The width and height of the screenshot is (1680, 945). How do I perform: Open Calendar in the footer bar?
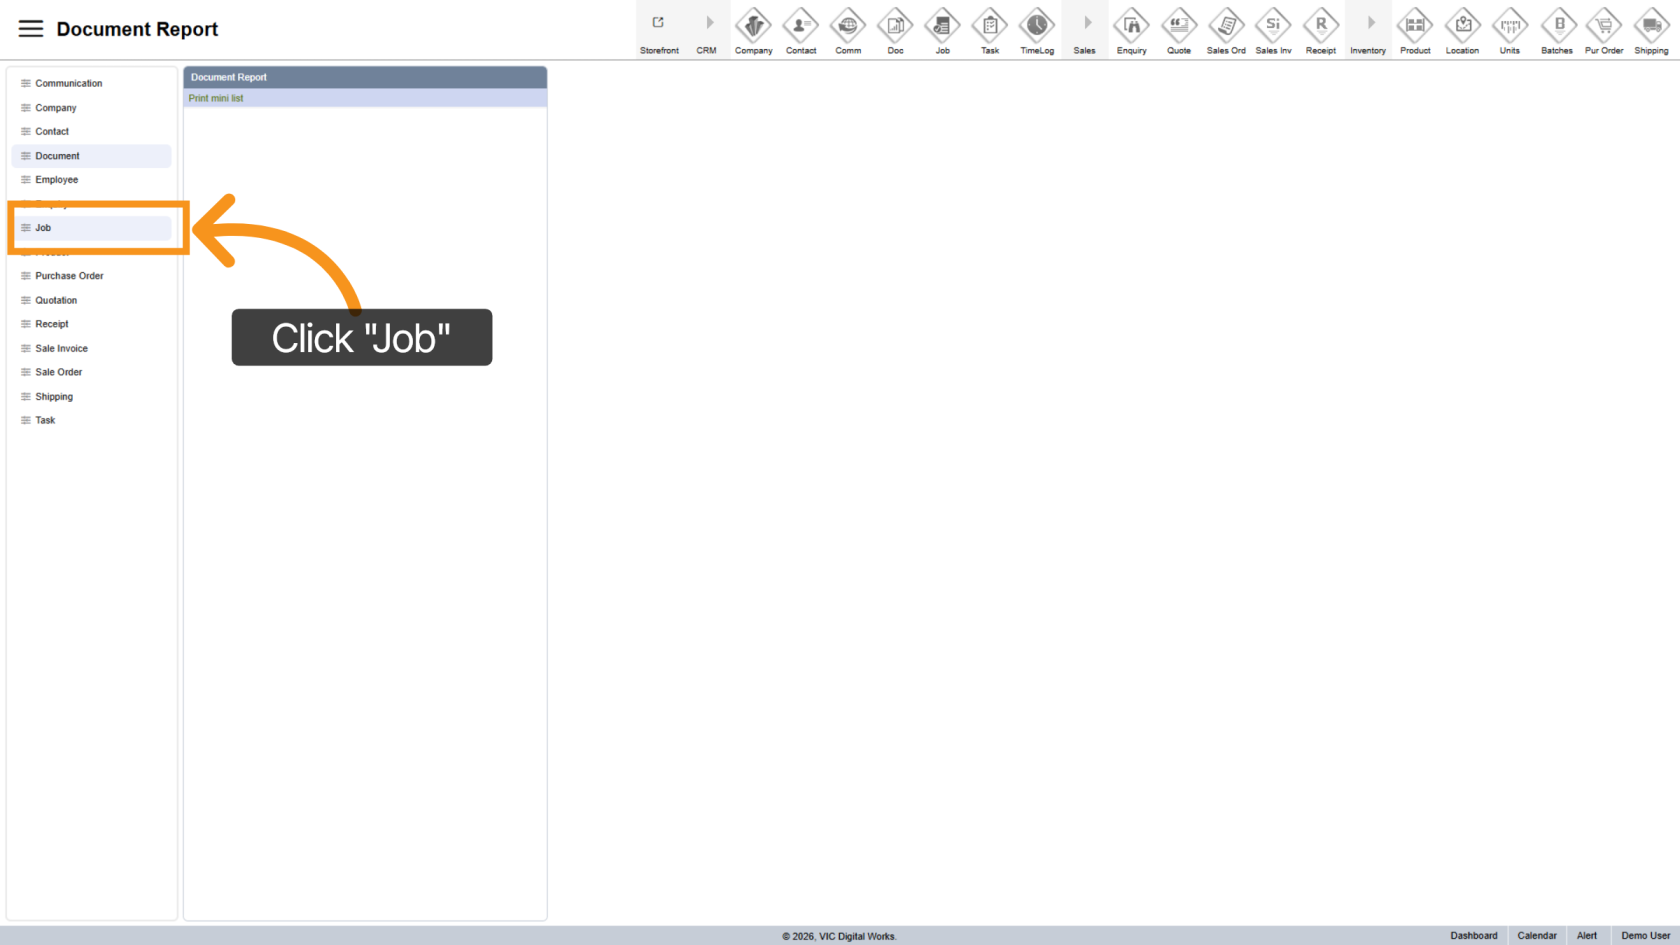tap(1536, 936)
